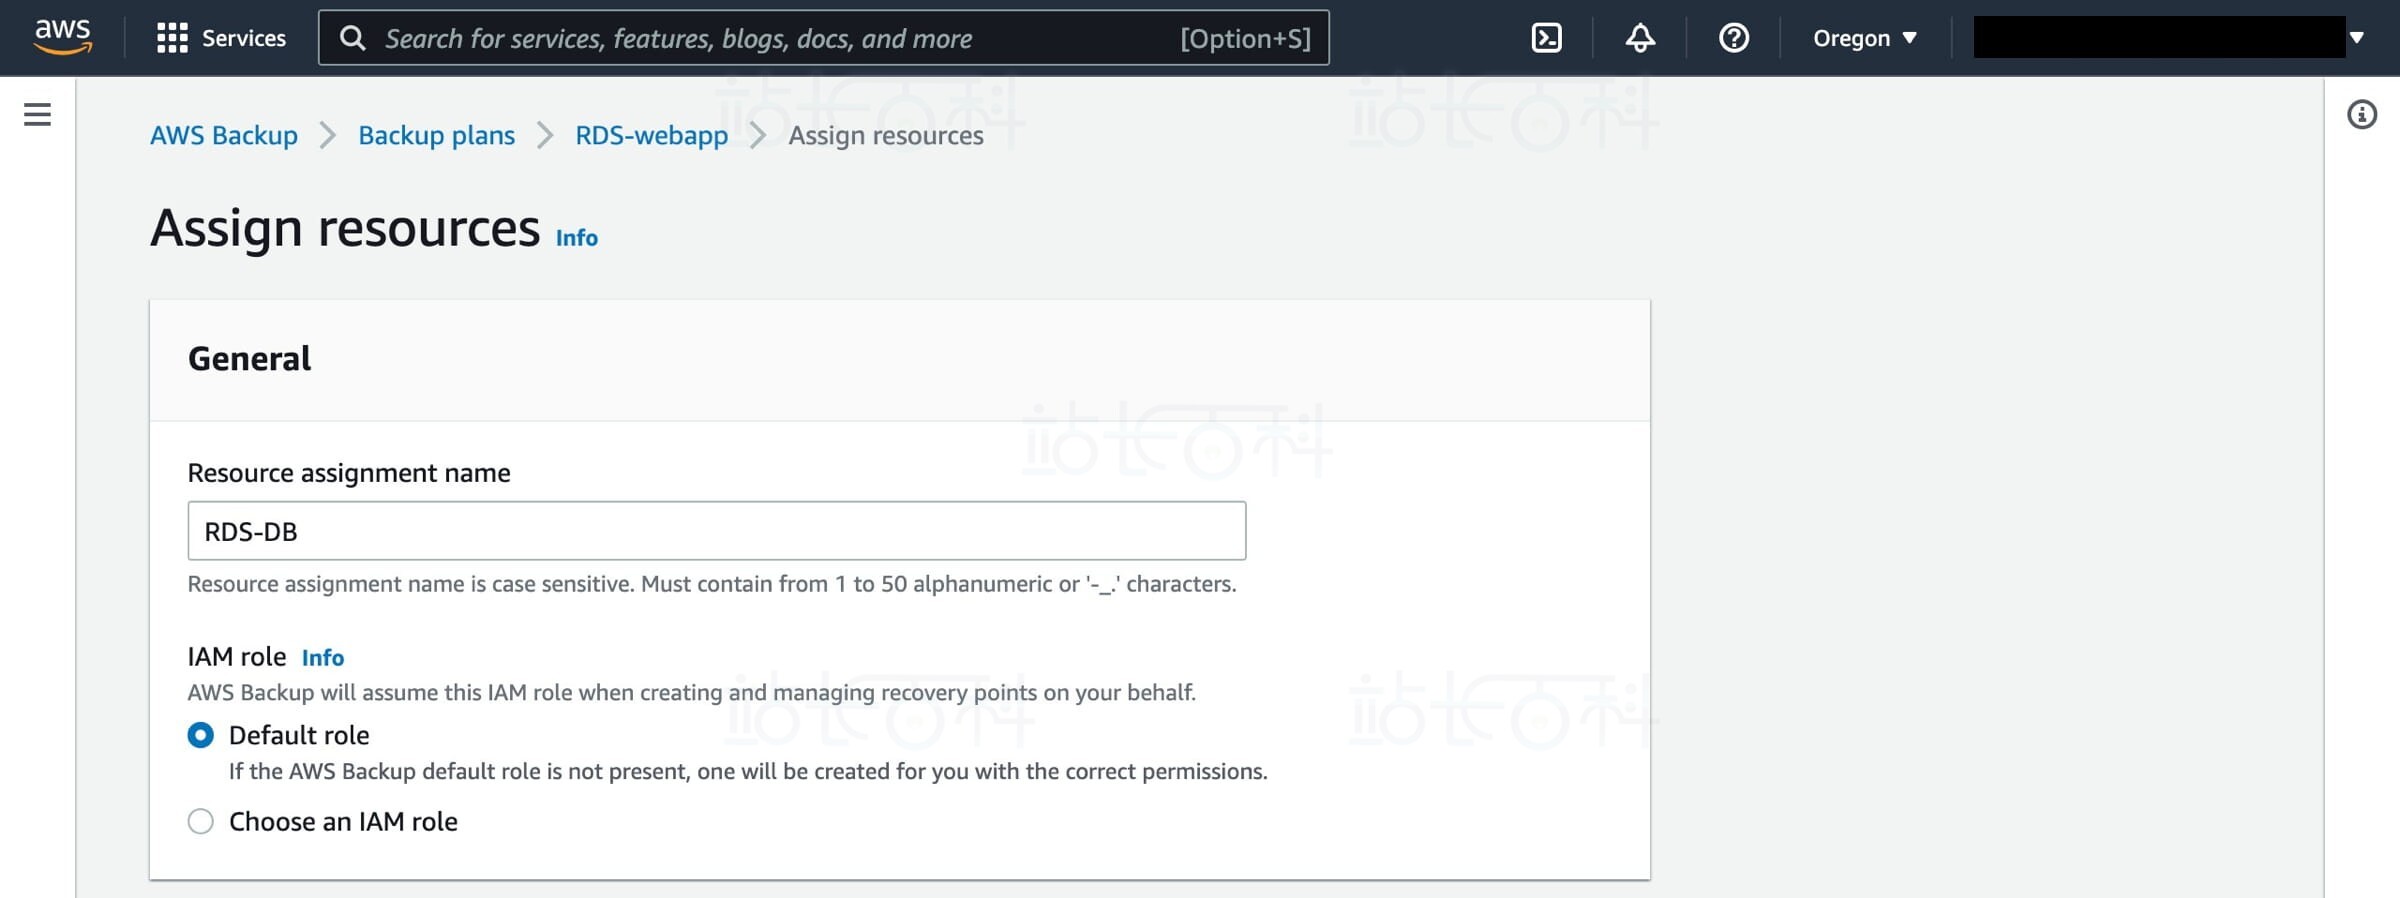2400x898 pixels.
Task: Open AWS CloudShell terminal icon
Action: [1546, 38]
